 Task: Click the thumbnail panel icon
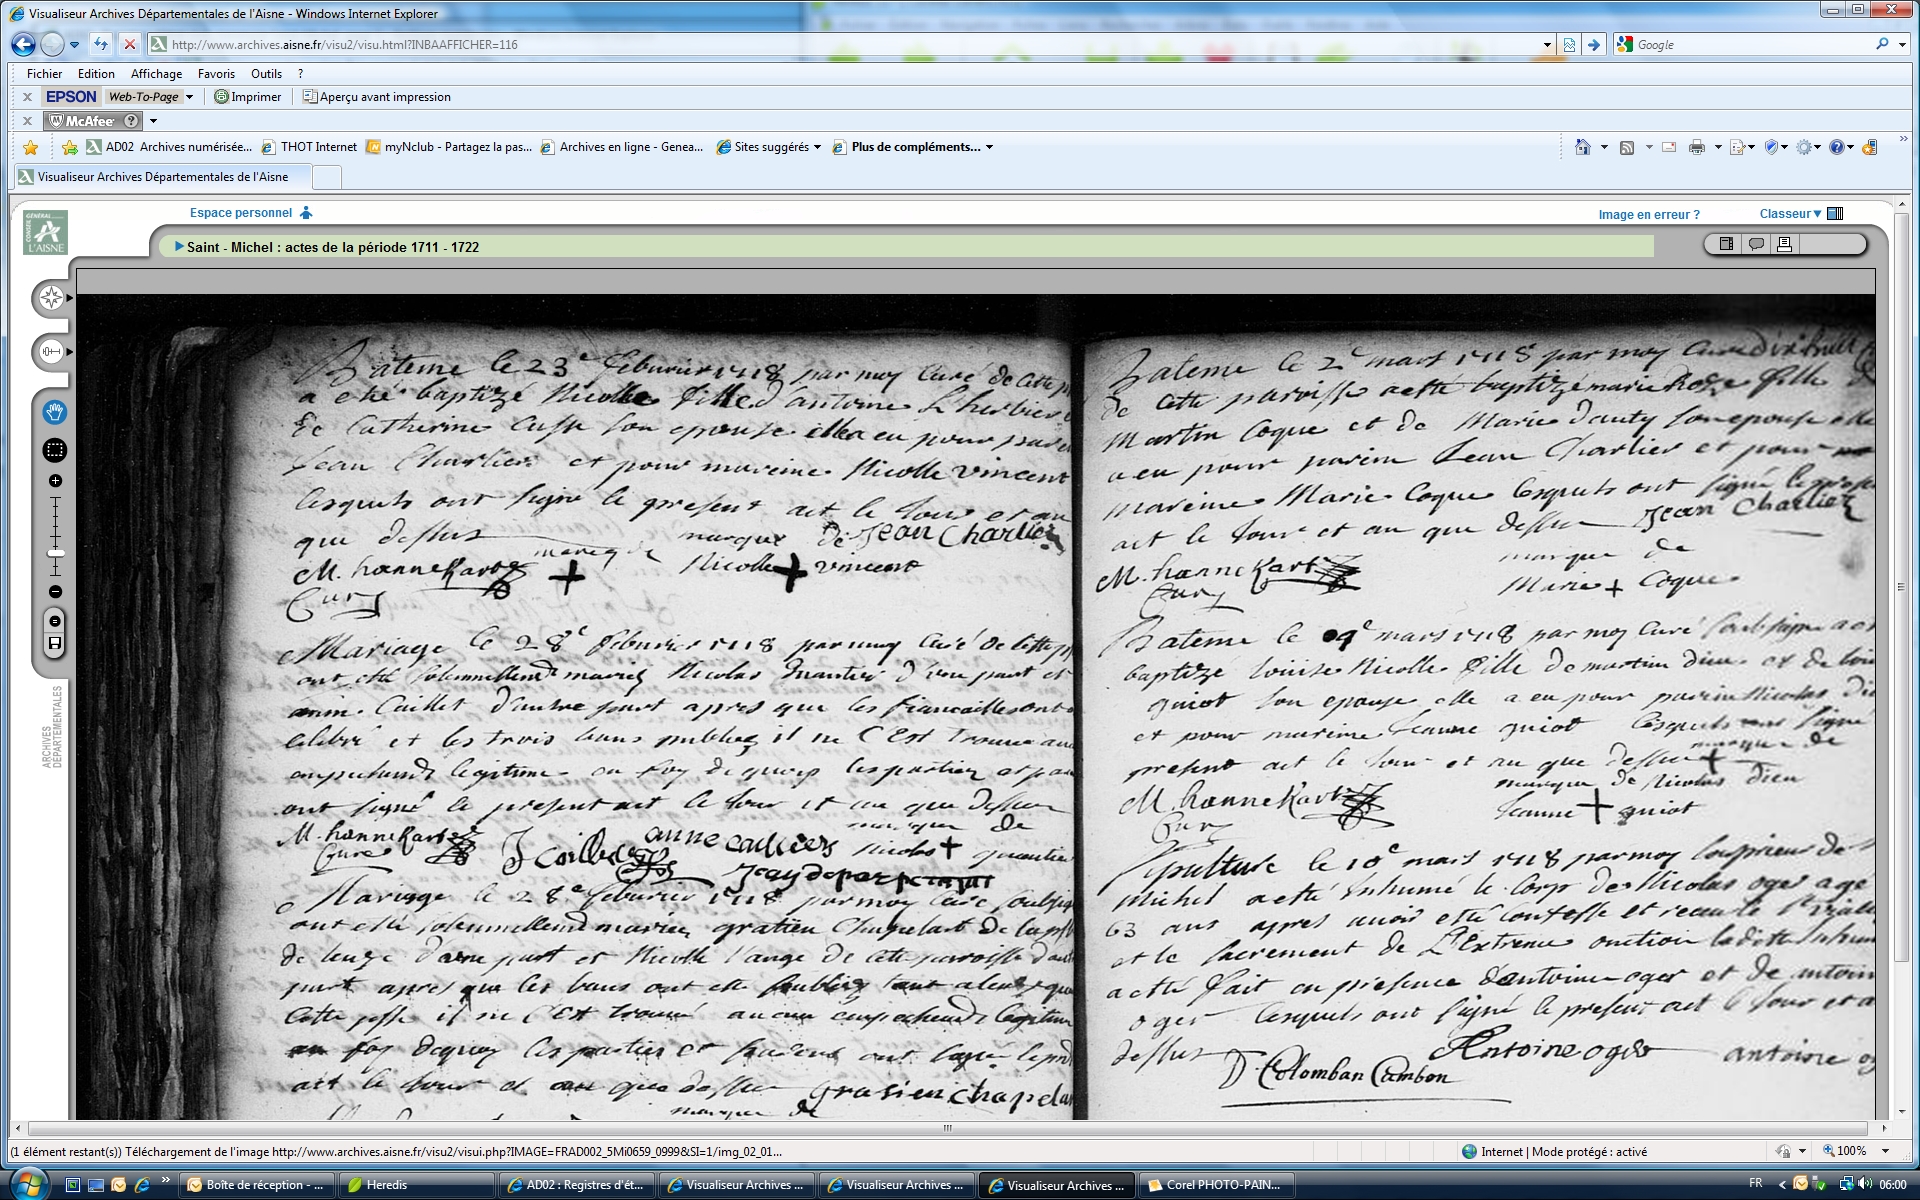pos(1726,245)
